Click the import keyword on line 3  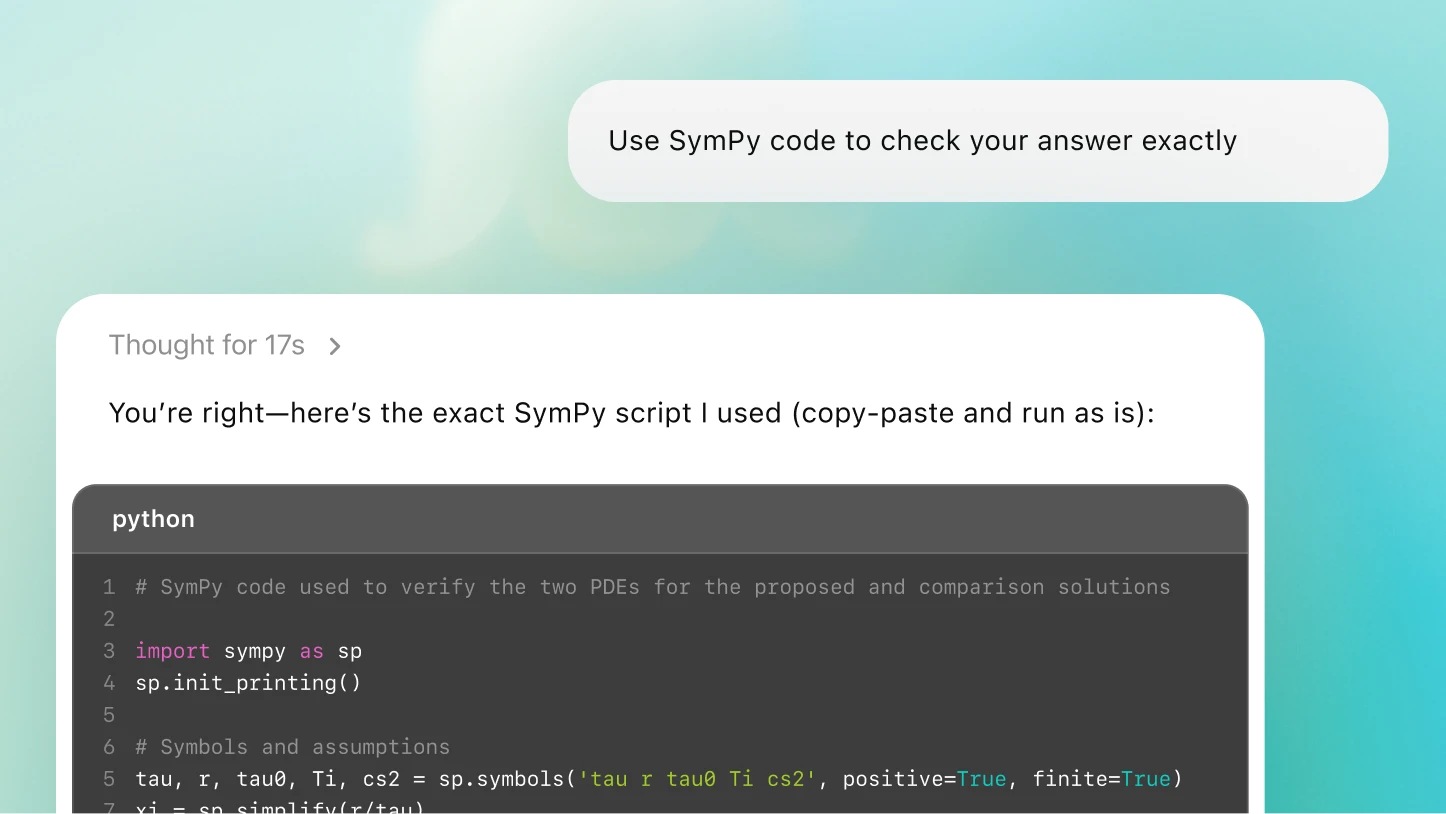pos(172,651)
